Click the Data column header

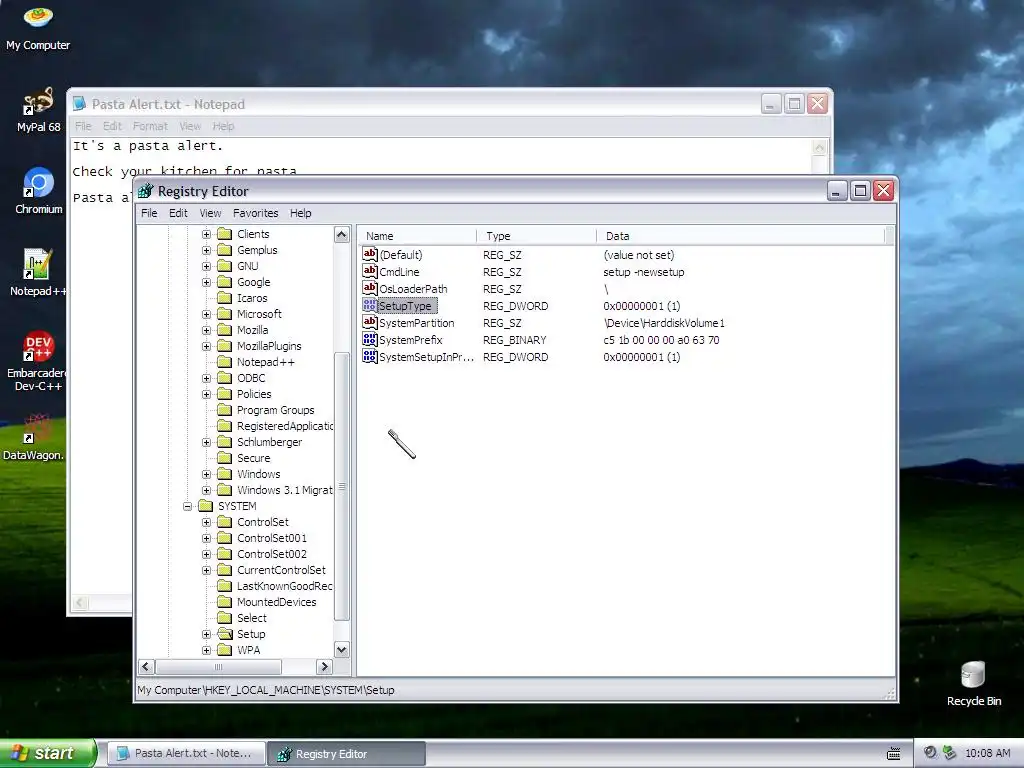(x=741, y=236)
